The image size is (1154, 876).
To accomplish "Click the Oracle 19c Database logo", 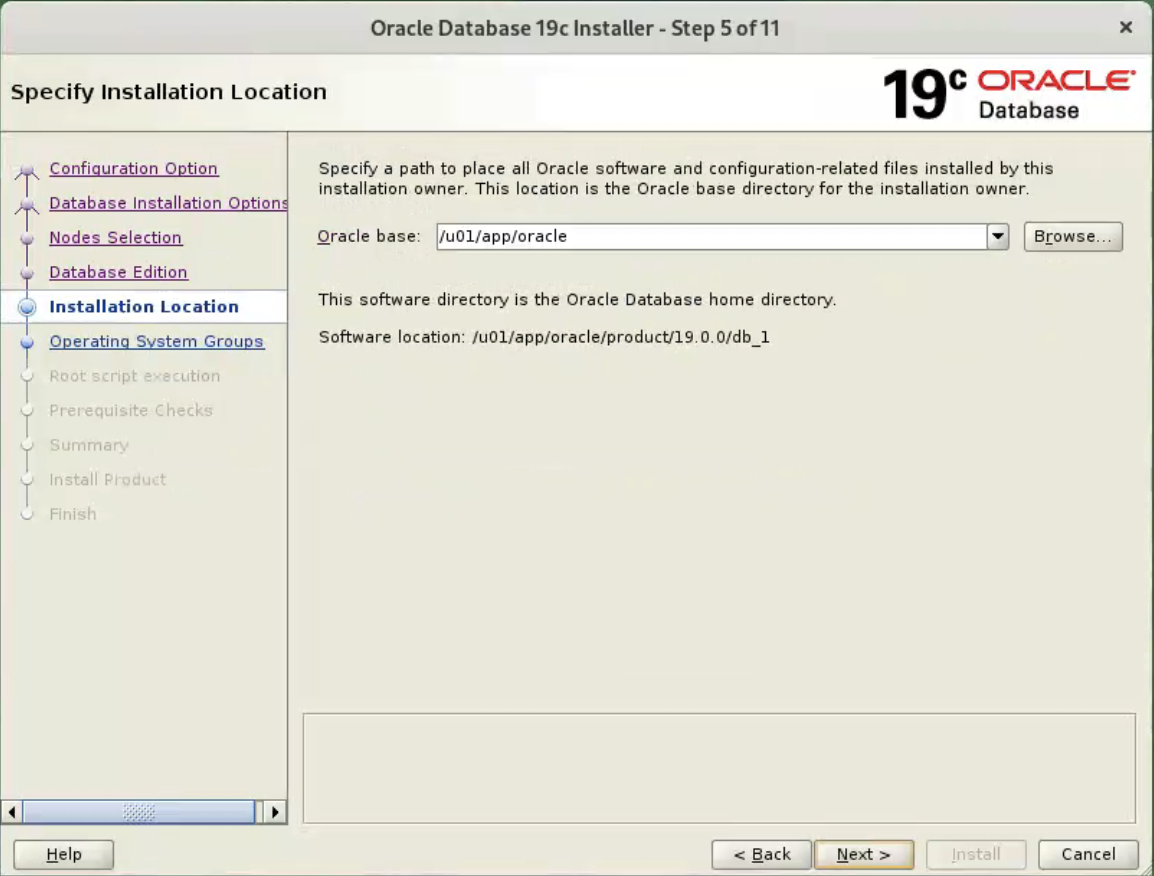I will [x=1008, y=94].
